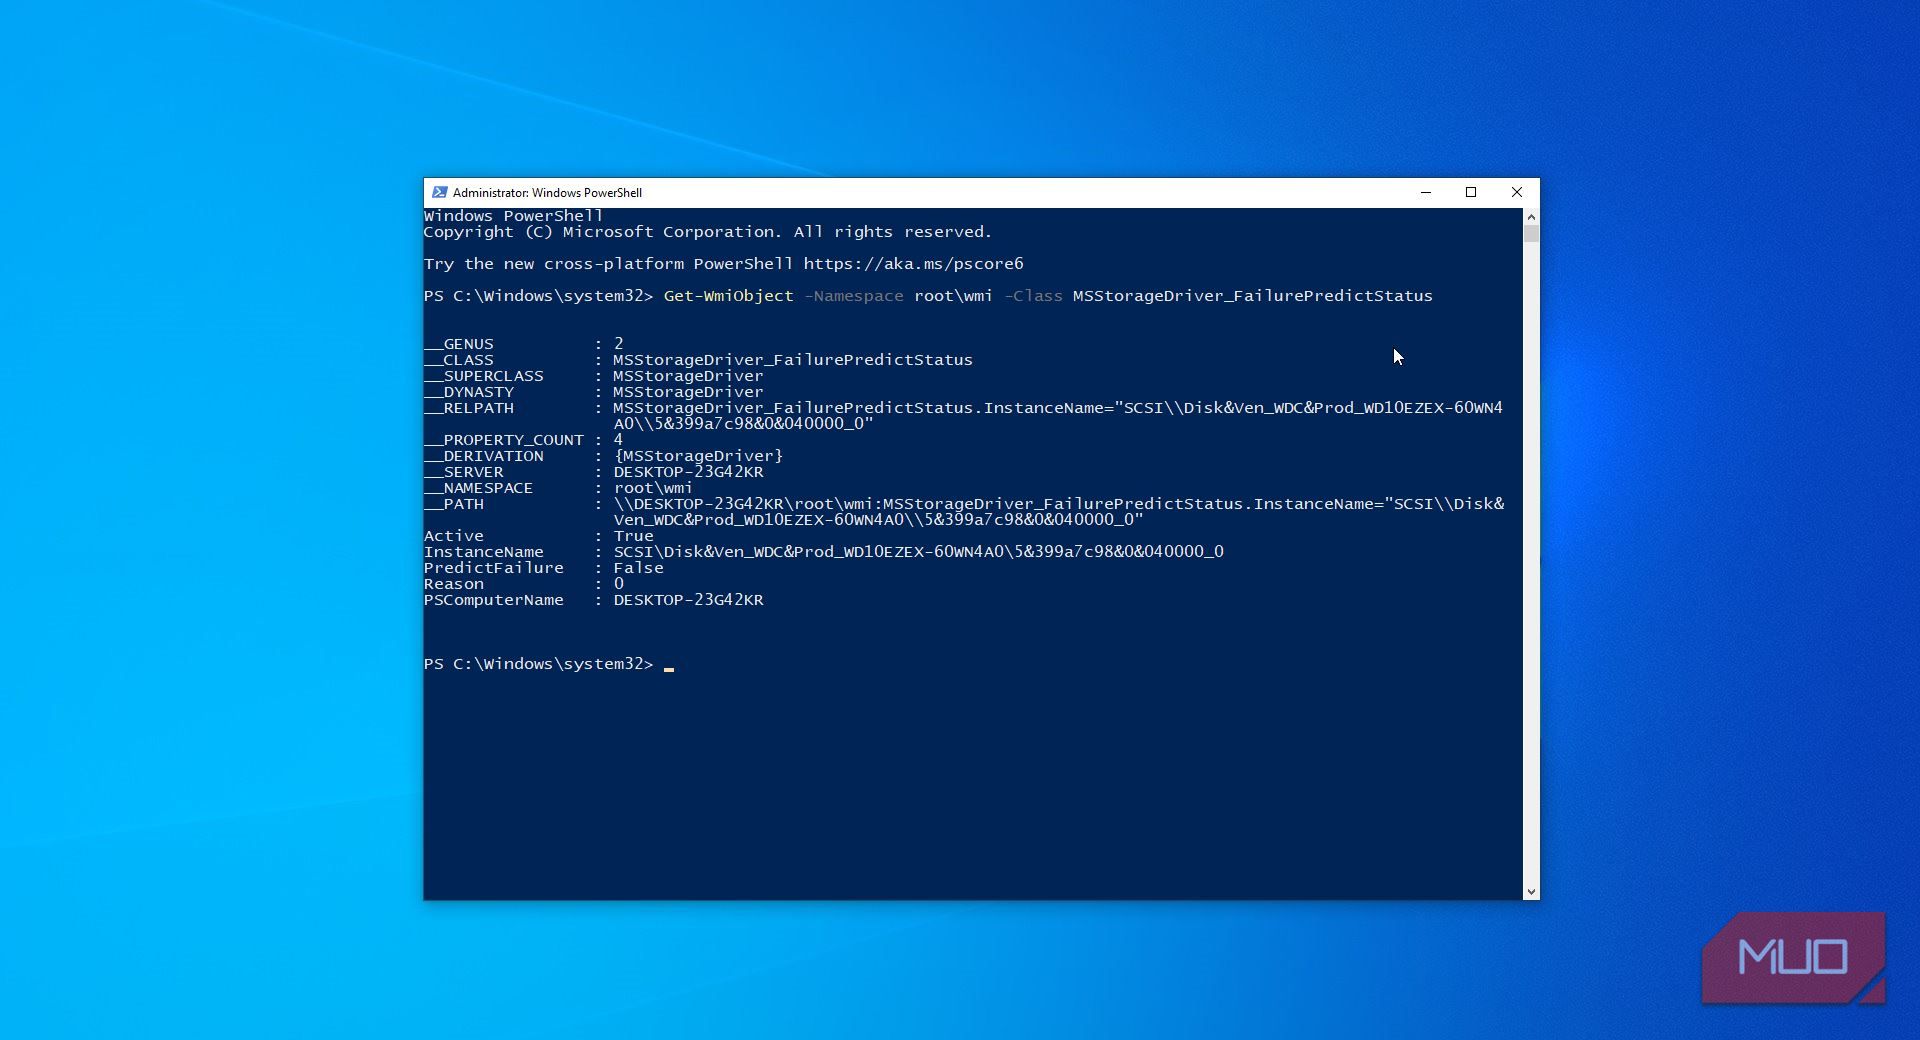Click the PSComputerName value DESKTOP-23G42KR
This screenshot has width=1920, height=1040.
pyautogui.click(x=688, y=600)
